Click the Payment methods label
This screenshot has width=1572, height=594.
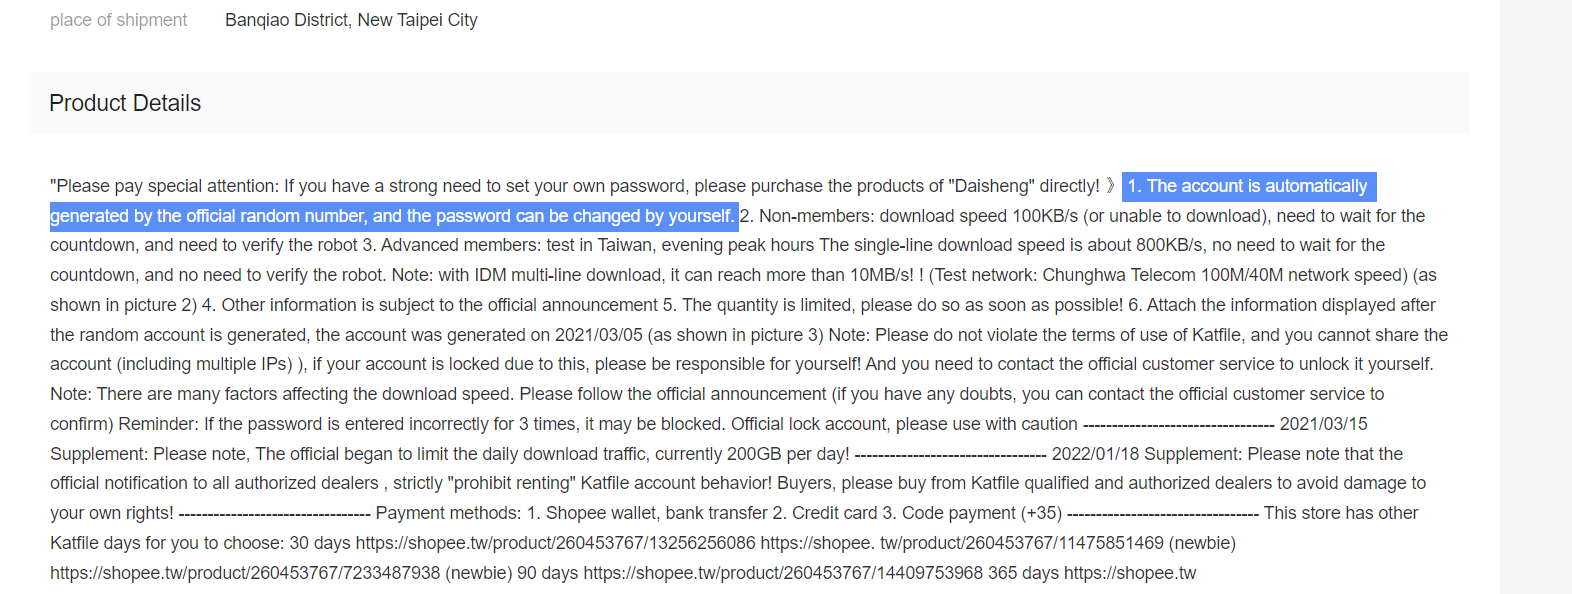(x=448, y=513)
